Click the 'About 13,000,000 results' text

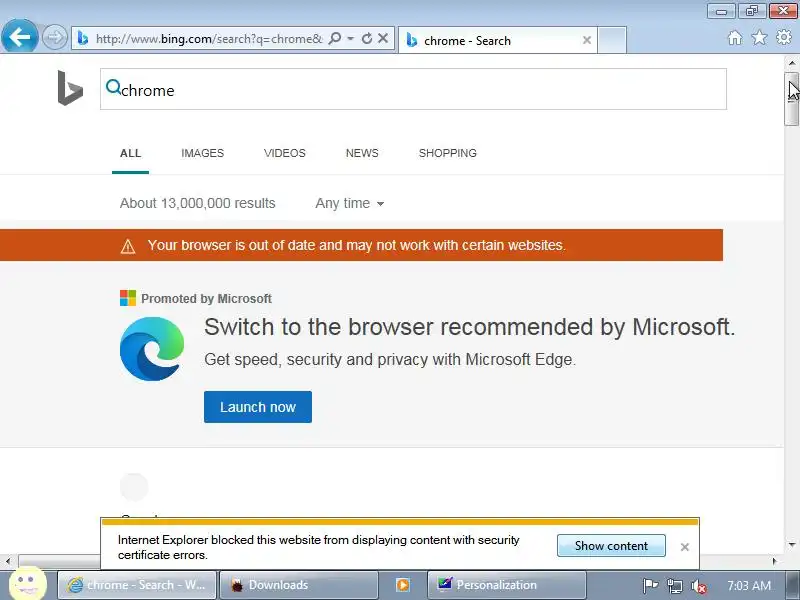click(x=197, y=203)
